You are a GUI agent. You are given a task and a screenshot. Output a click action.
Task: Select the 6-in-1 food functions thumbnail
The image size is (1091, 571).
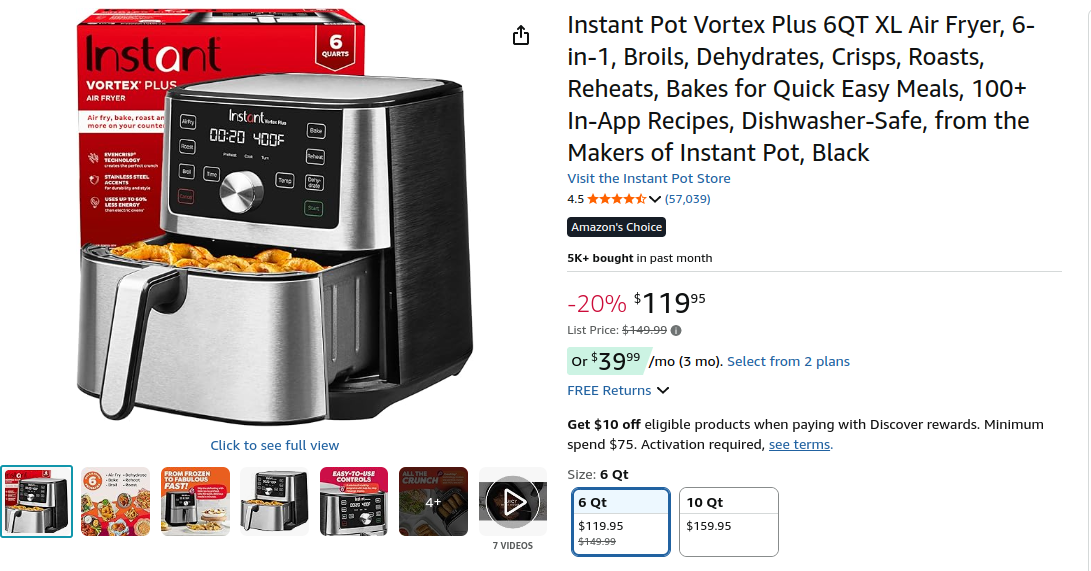click(116, 501)
